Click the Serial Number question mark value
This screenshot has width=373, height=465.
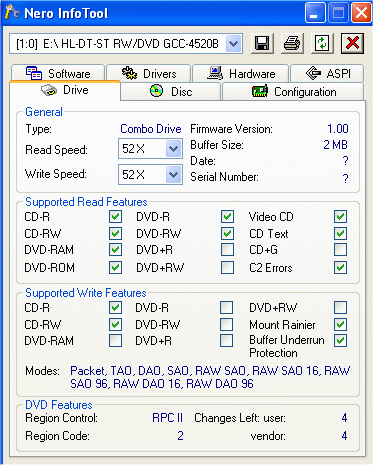pos(345,178)
